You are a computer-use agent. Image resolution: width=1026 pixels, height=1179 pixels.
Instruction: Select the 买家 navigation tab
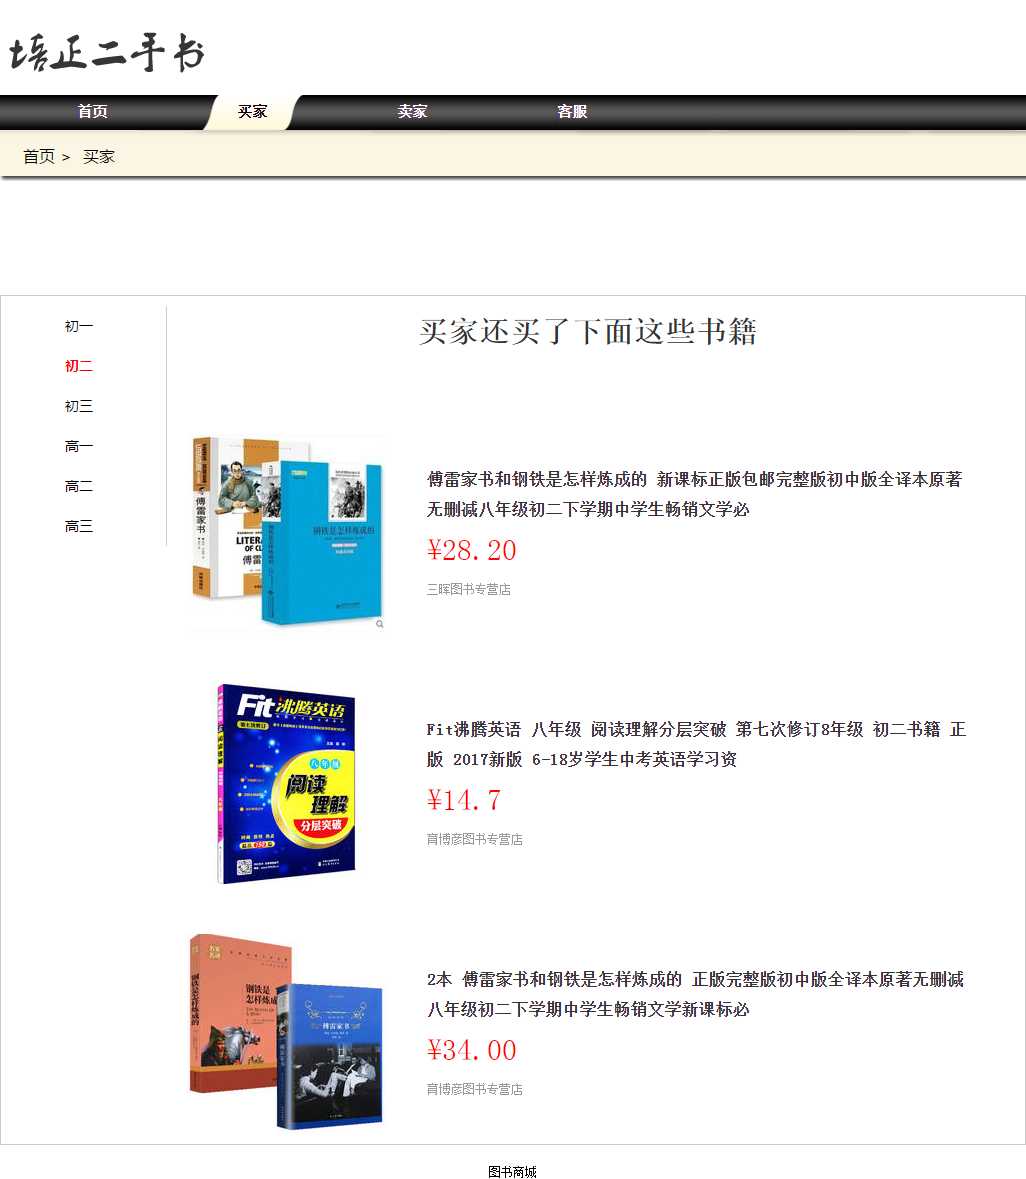pyautogui.click(x=252, y=112)
